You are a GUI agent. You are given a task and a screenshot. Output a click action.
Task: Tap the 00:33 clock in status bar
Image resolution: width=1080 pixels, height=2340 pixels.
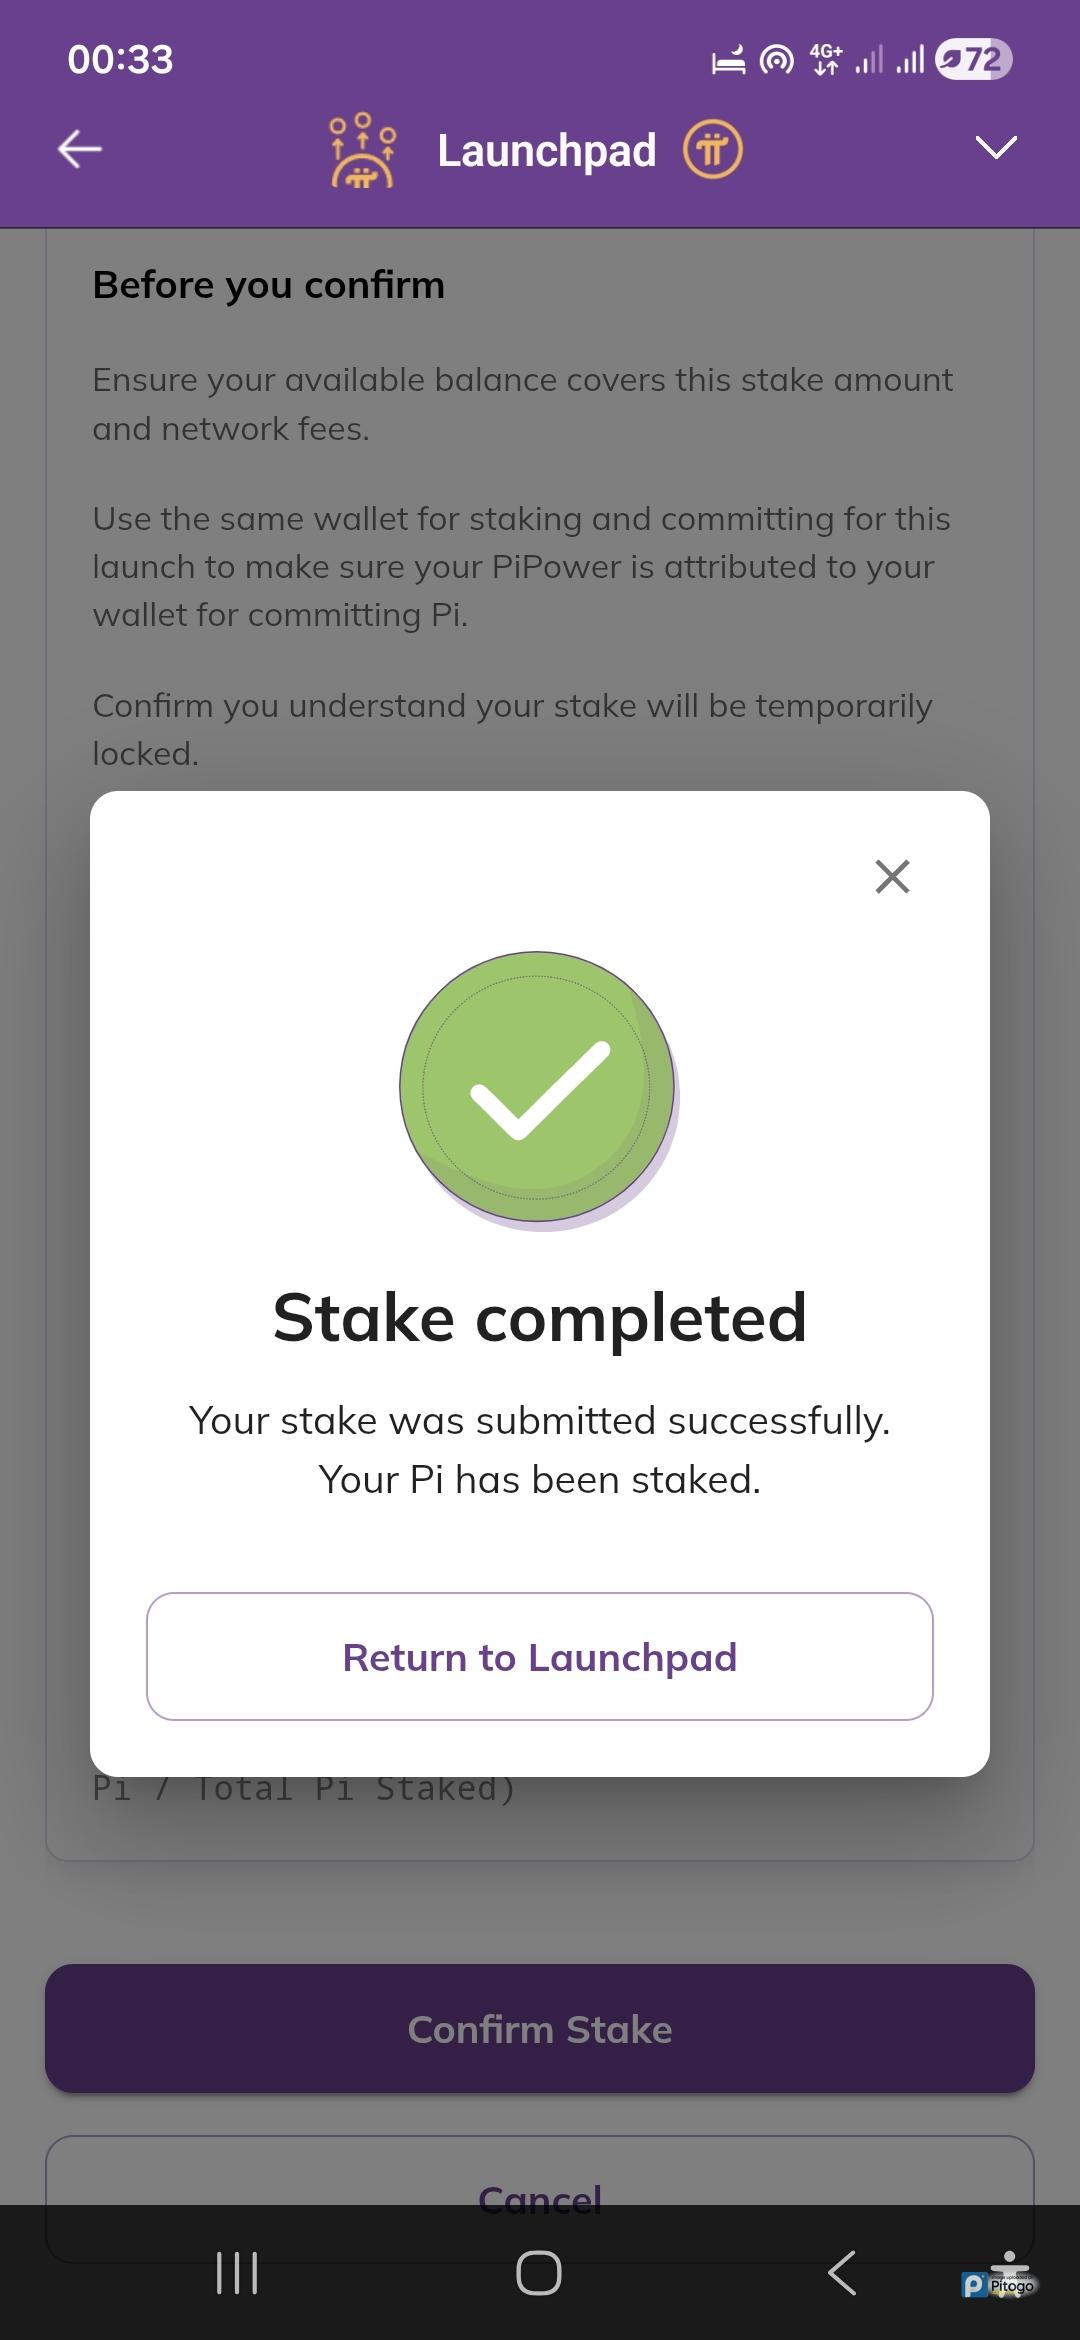120,60
